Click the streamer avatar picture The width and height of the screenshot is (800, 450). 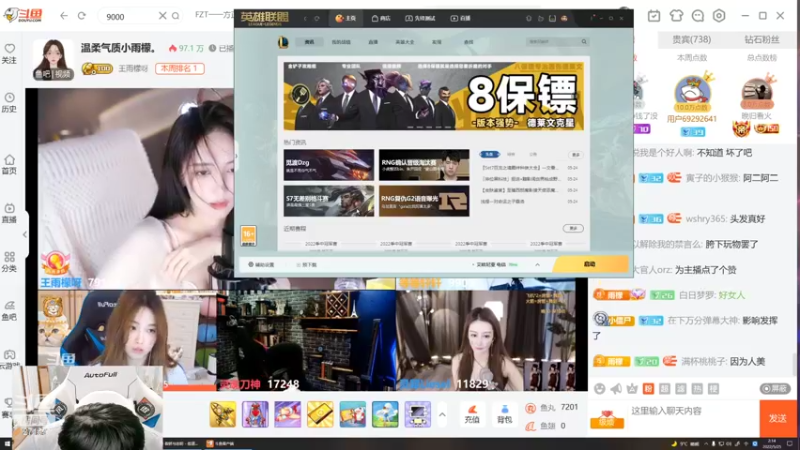53,60
